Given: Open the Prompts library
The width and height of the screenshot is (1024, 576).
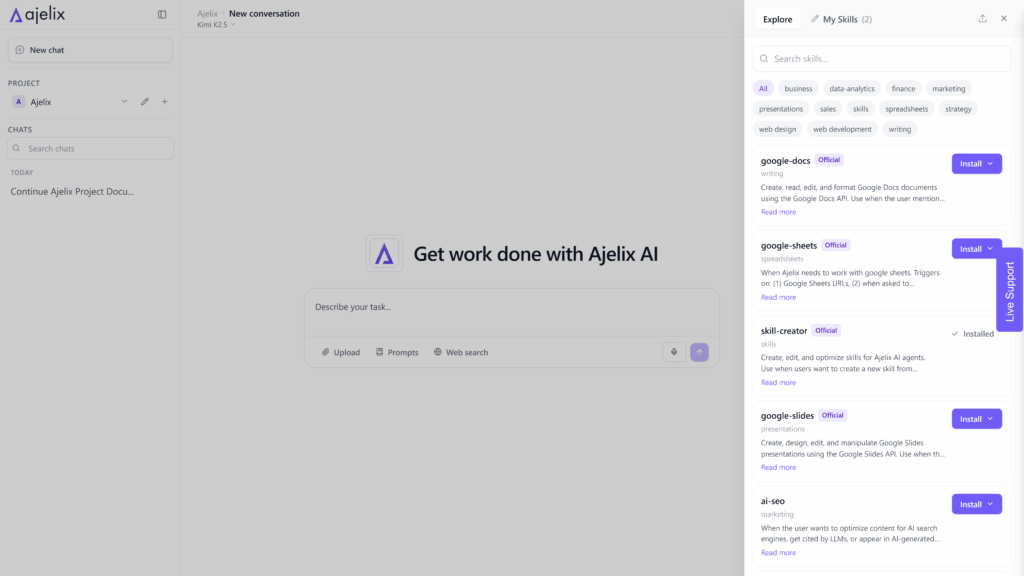Looking at the screenshot, I should pyautogui.click(x=396, y=352).
